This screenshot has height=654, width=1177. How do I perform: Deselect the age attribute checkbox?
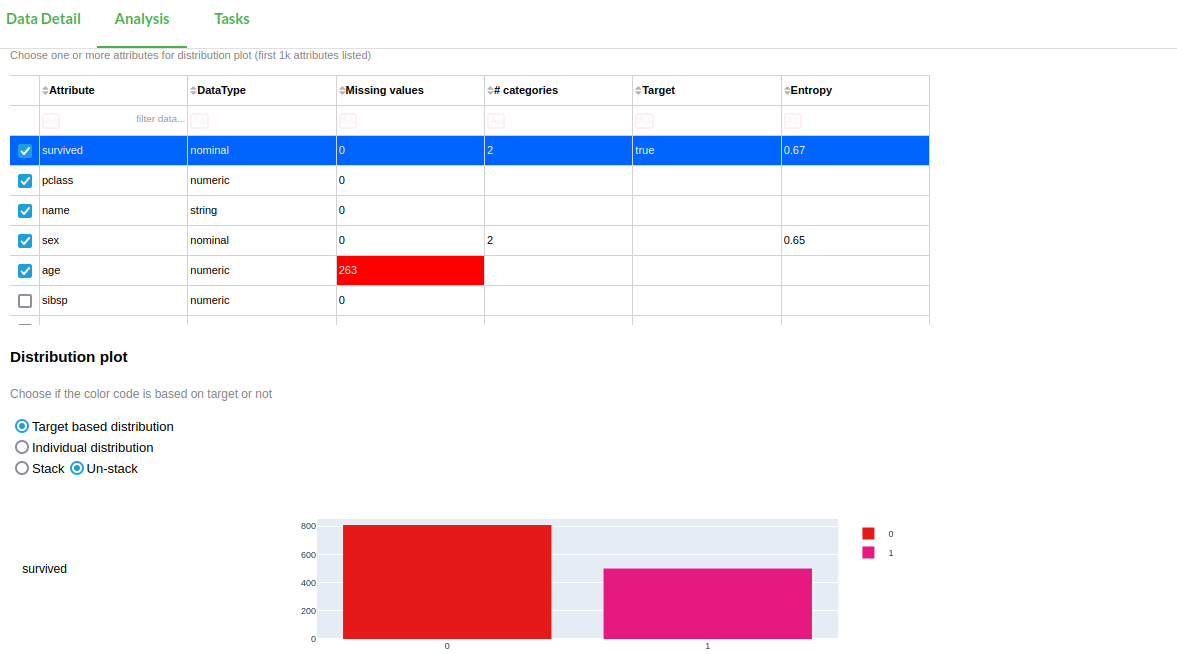pyautogui.click(x=25, y=271)
